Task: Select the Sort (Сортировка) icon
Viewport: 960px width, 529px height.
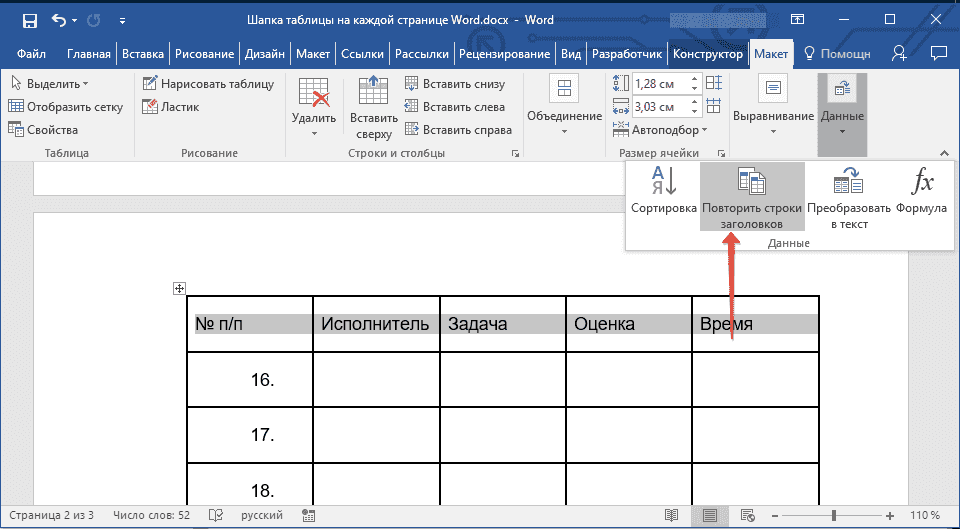Action: [664, 182]
